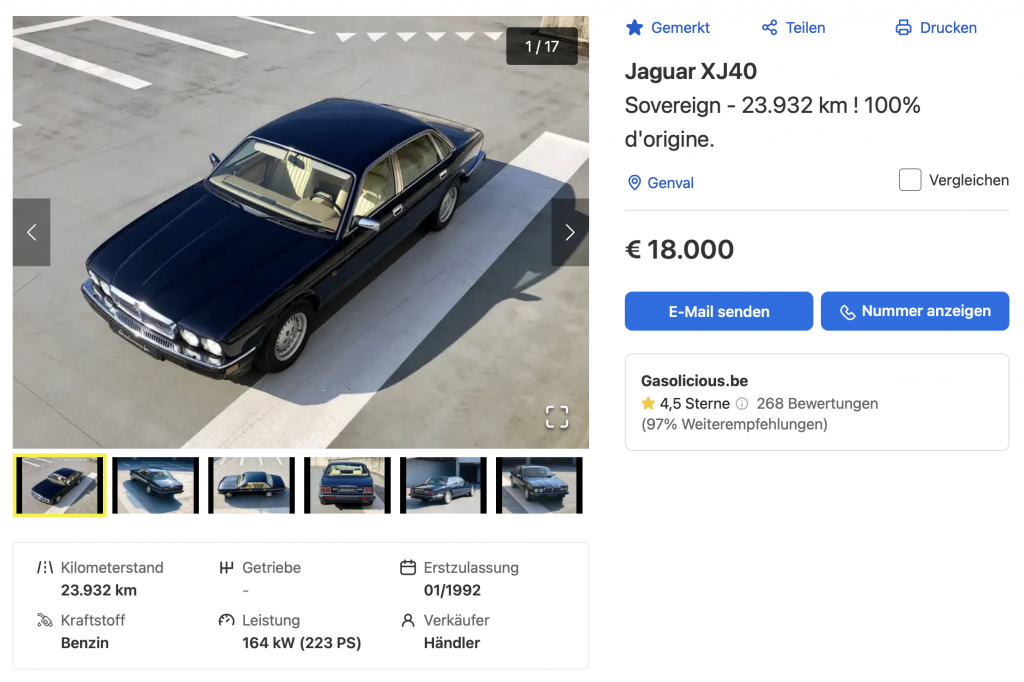Click the Genval location pin icon

click(x=634, y=183)
